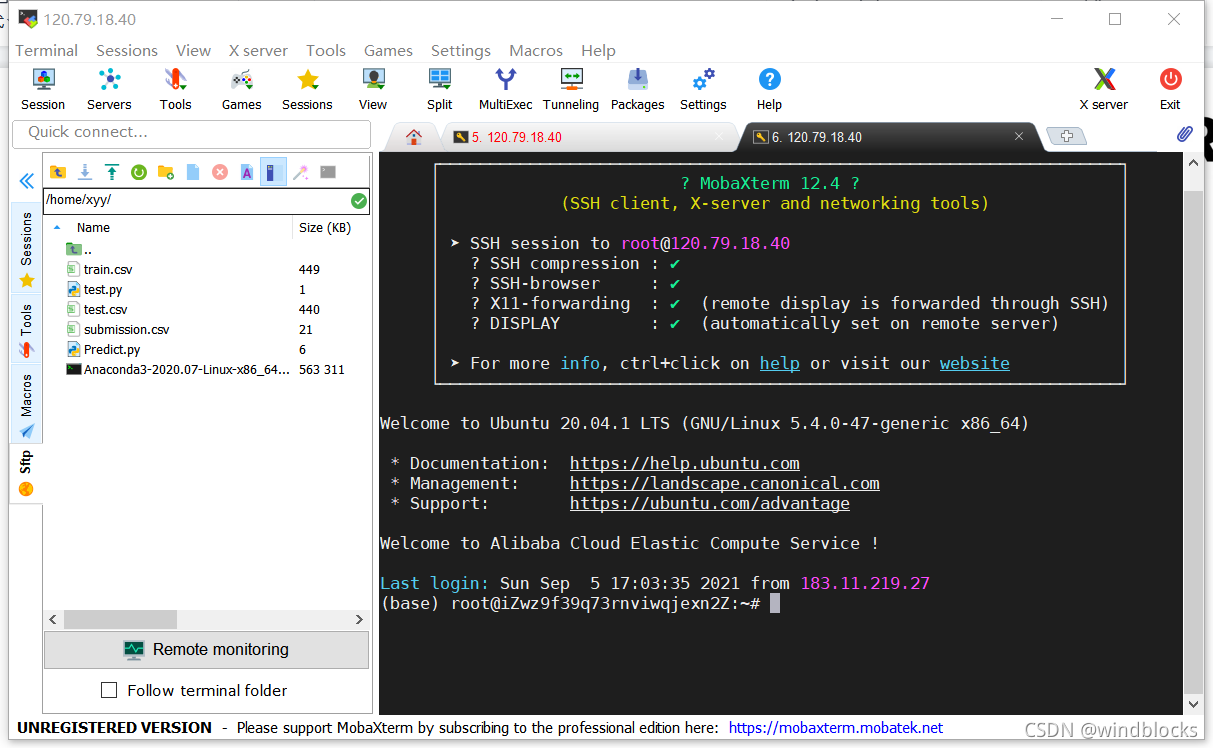Click the Help toolbar icon
Viewport: 1213px width, 748px height.
pyautogui.click(x=769, y=89)
